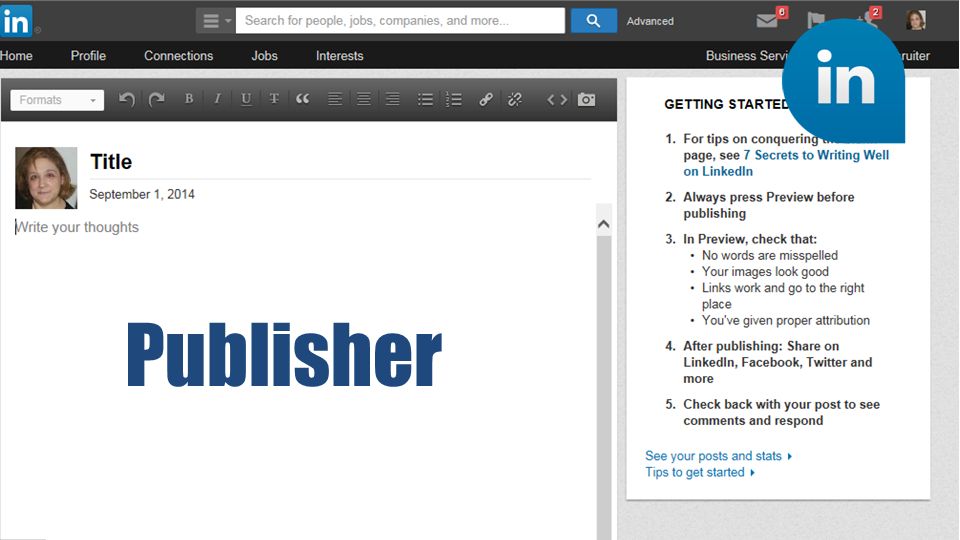Screen dimensions: 960x540
Task: Align text left
Action: click(334, 99)
